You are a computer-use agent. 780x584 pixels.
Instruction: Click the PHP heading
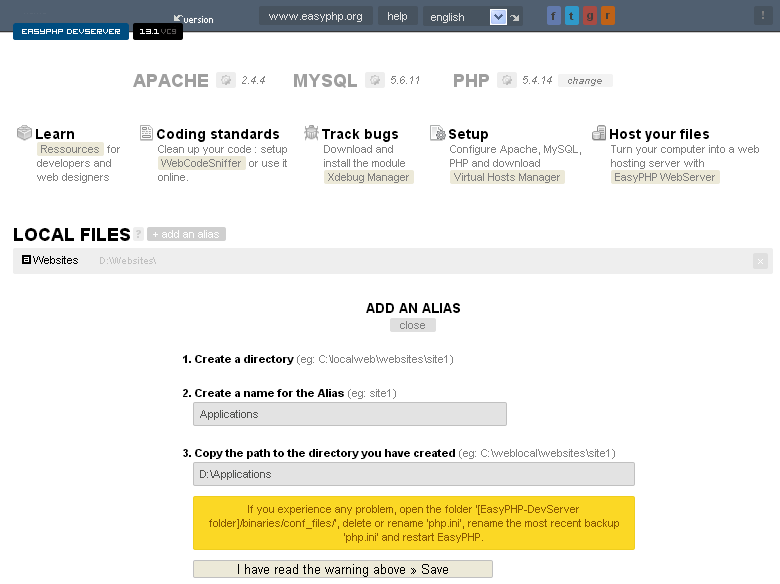(x=471, y=81)
